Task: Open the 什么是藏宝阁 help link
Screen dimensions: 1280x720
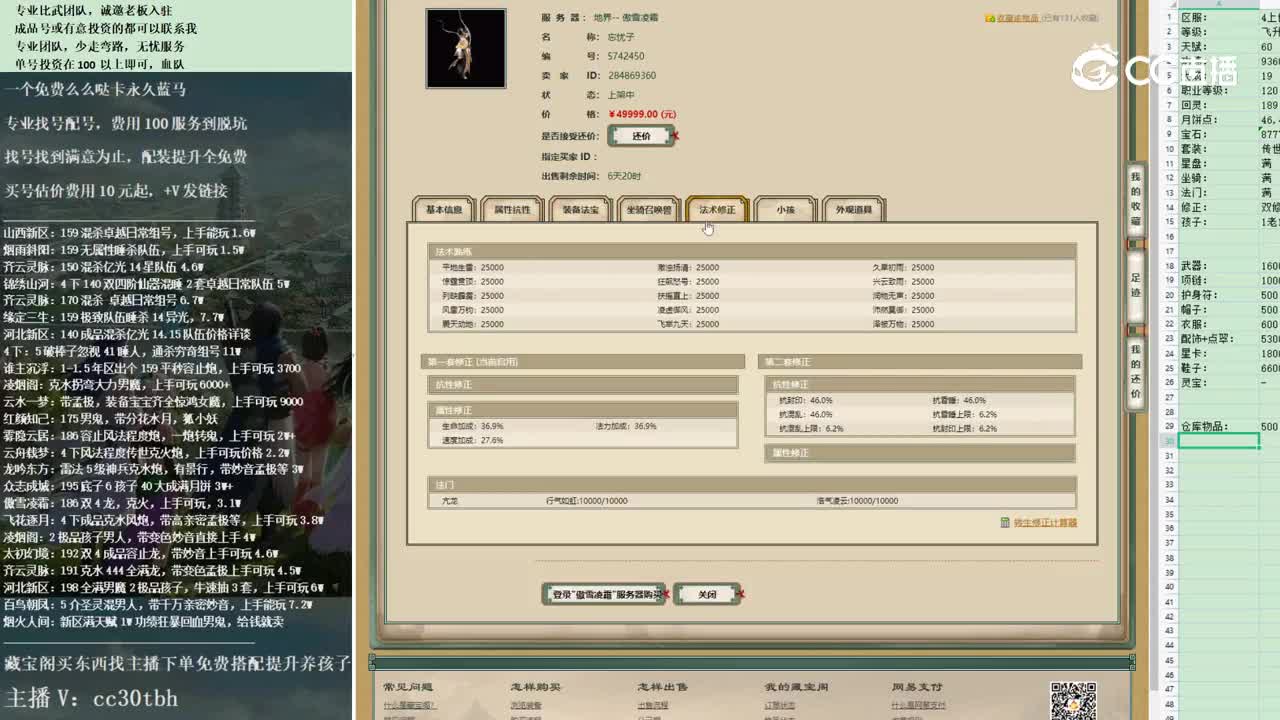Action: point(412,706)
